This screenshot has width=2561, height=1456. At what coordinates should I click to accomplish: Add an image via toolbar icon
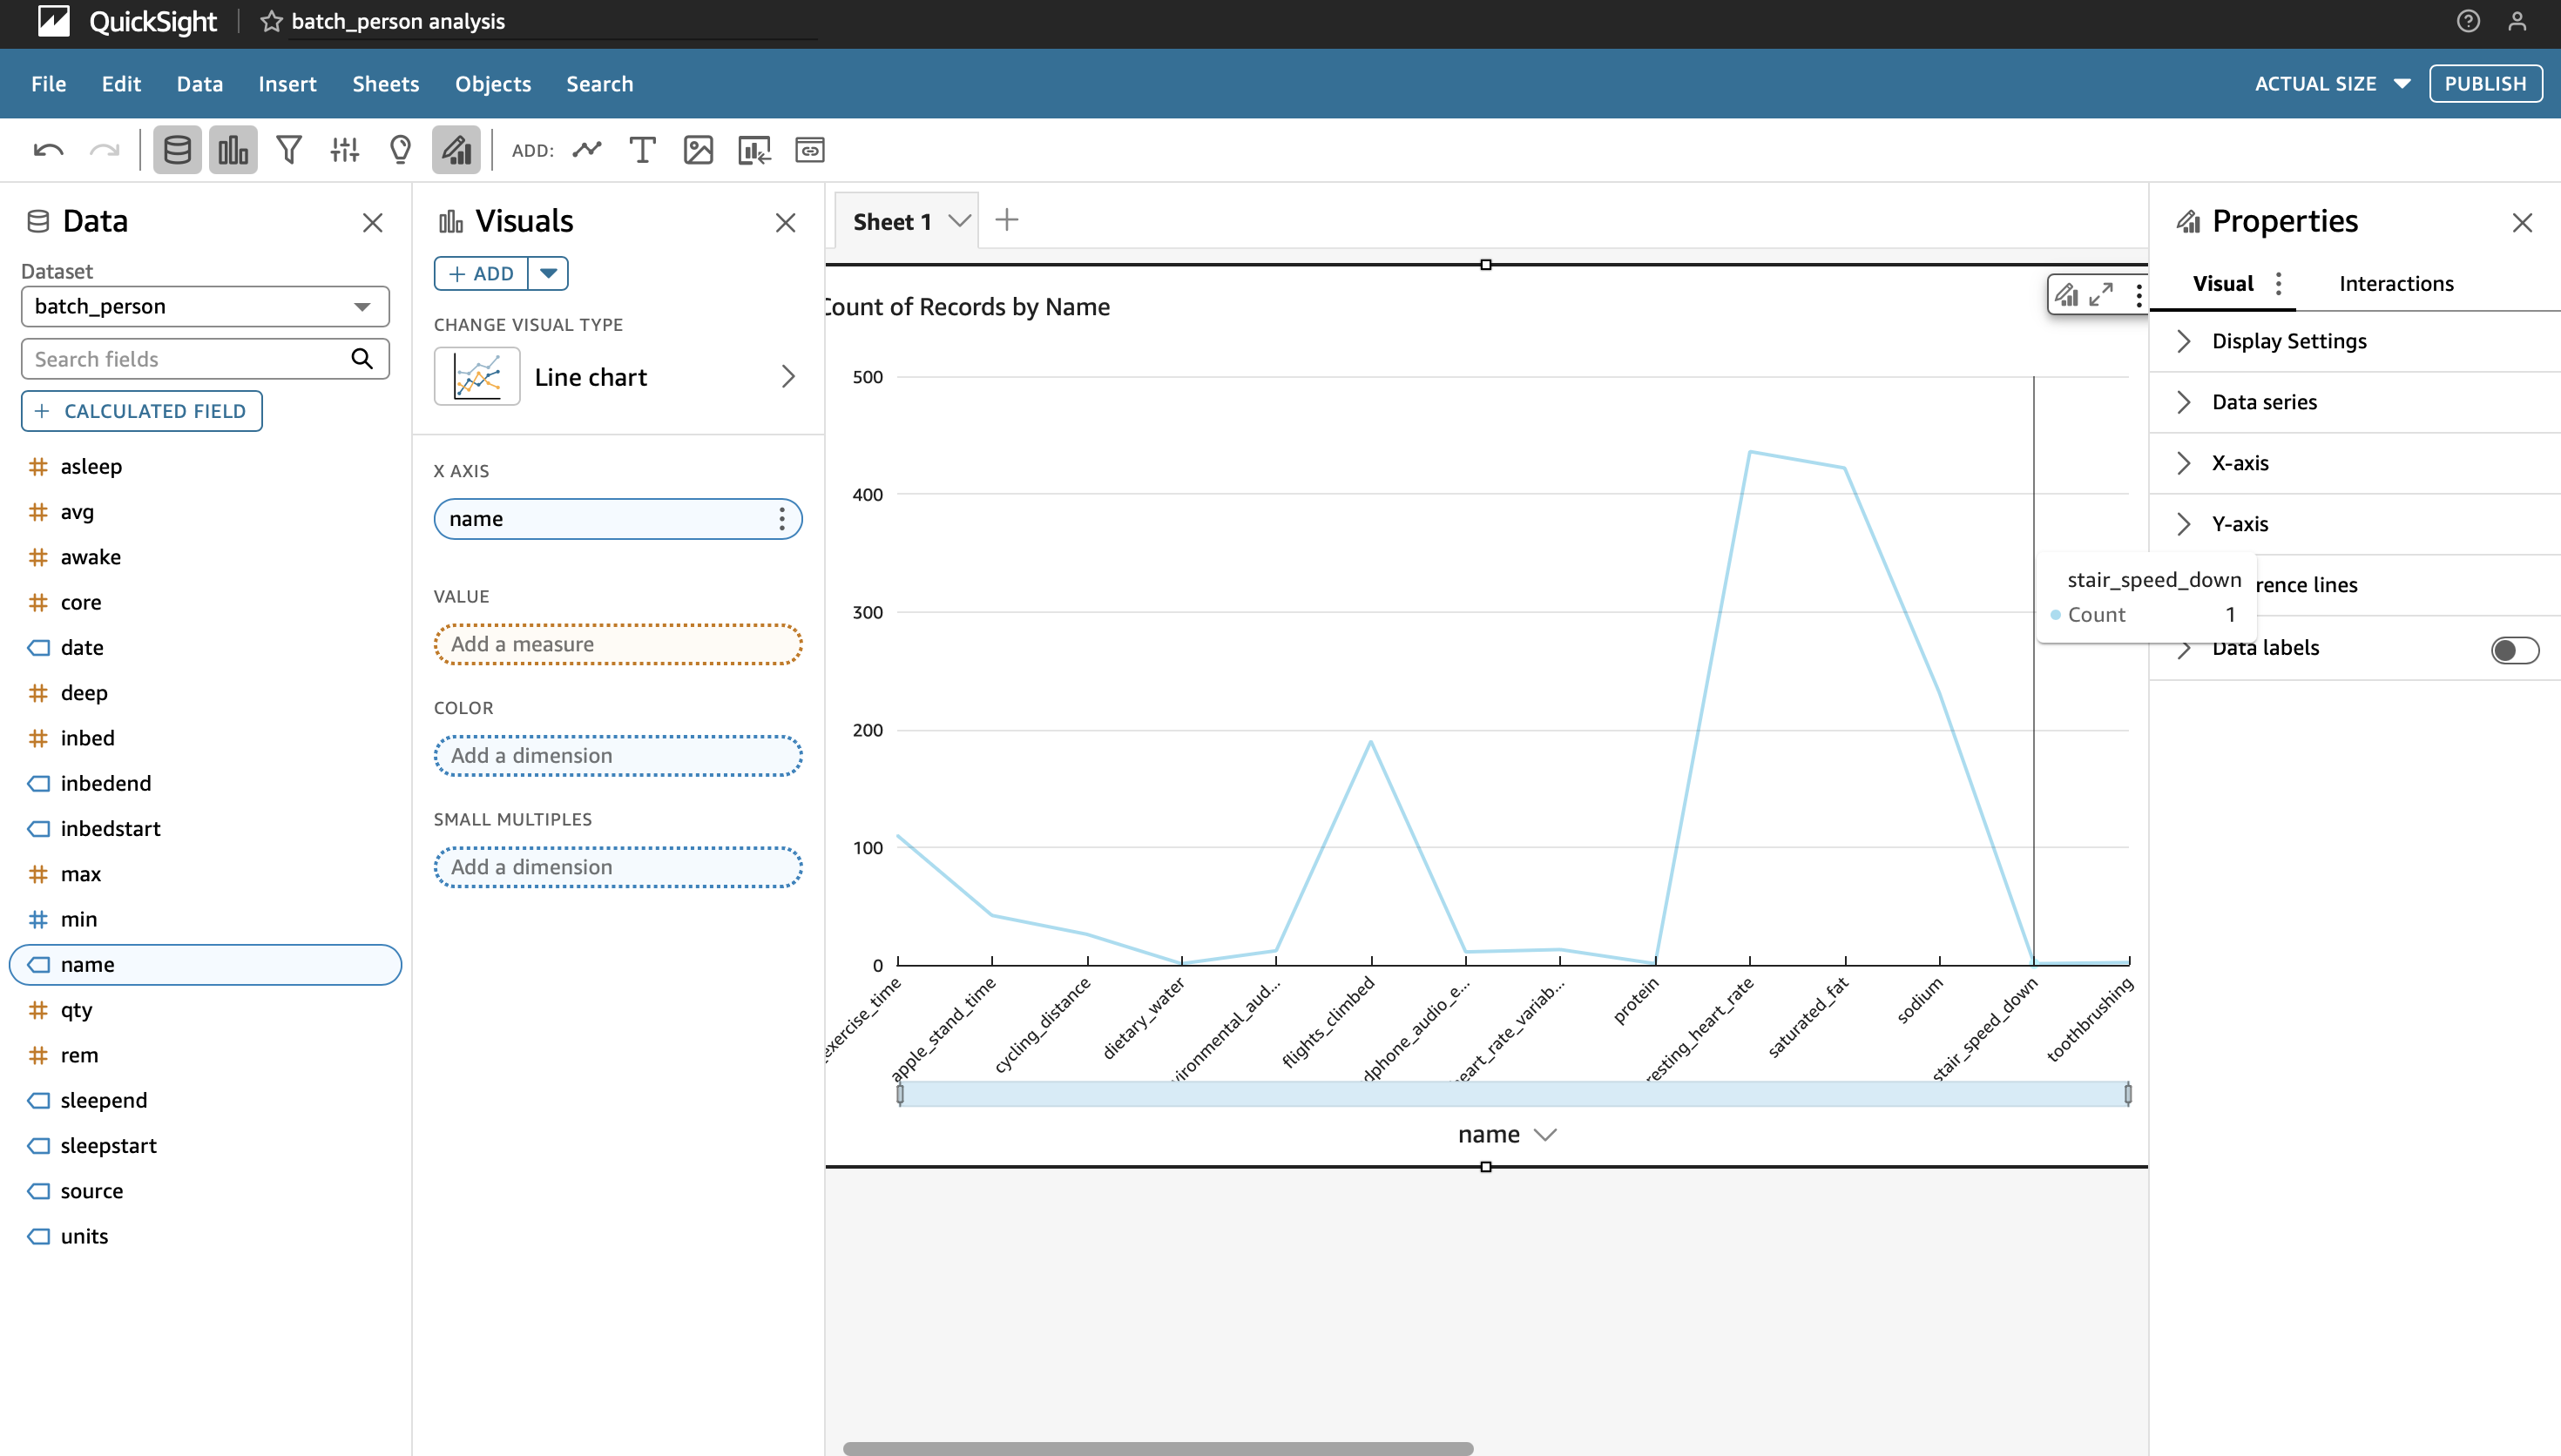(x=698, y=151)
